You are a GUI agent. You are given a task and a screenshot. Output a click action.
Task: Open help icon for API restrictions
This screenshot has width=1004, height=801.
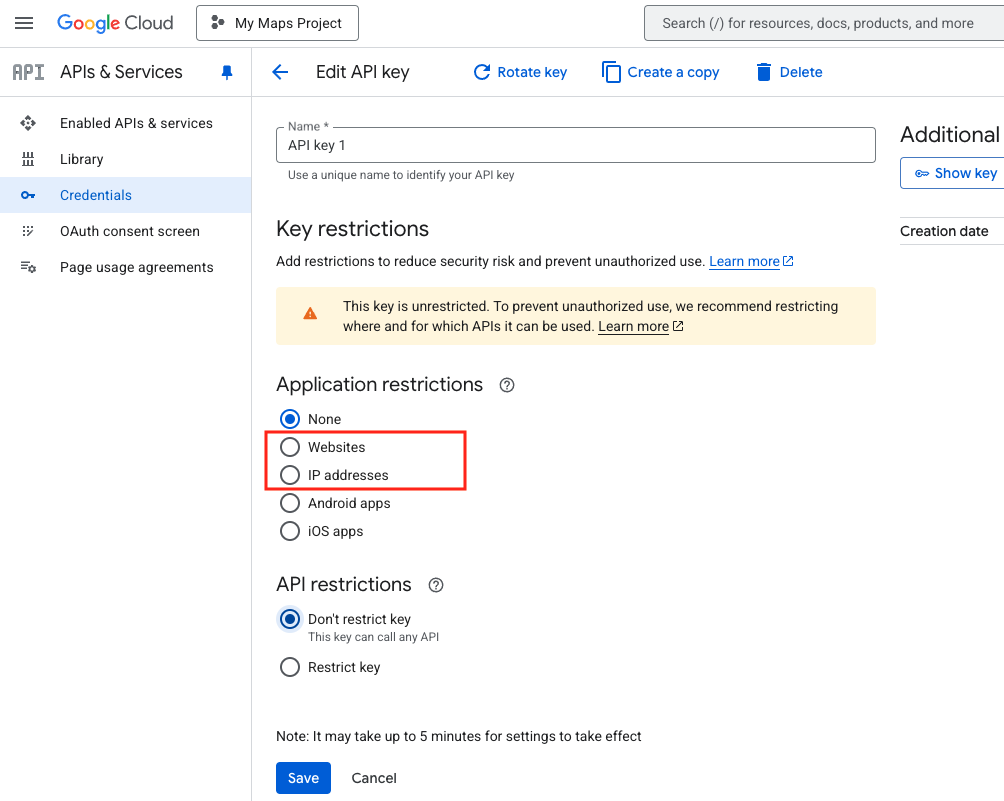435,585
